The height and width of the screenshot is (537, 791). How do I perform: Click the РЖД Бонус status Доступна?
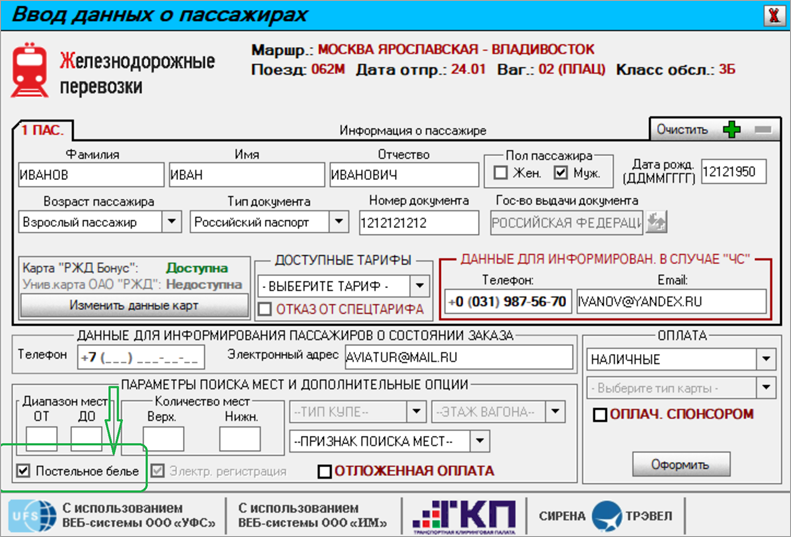pos(197,268)
